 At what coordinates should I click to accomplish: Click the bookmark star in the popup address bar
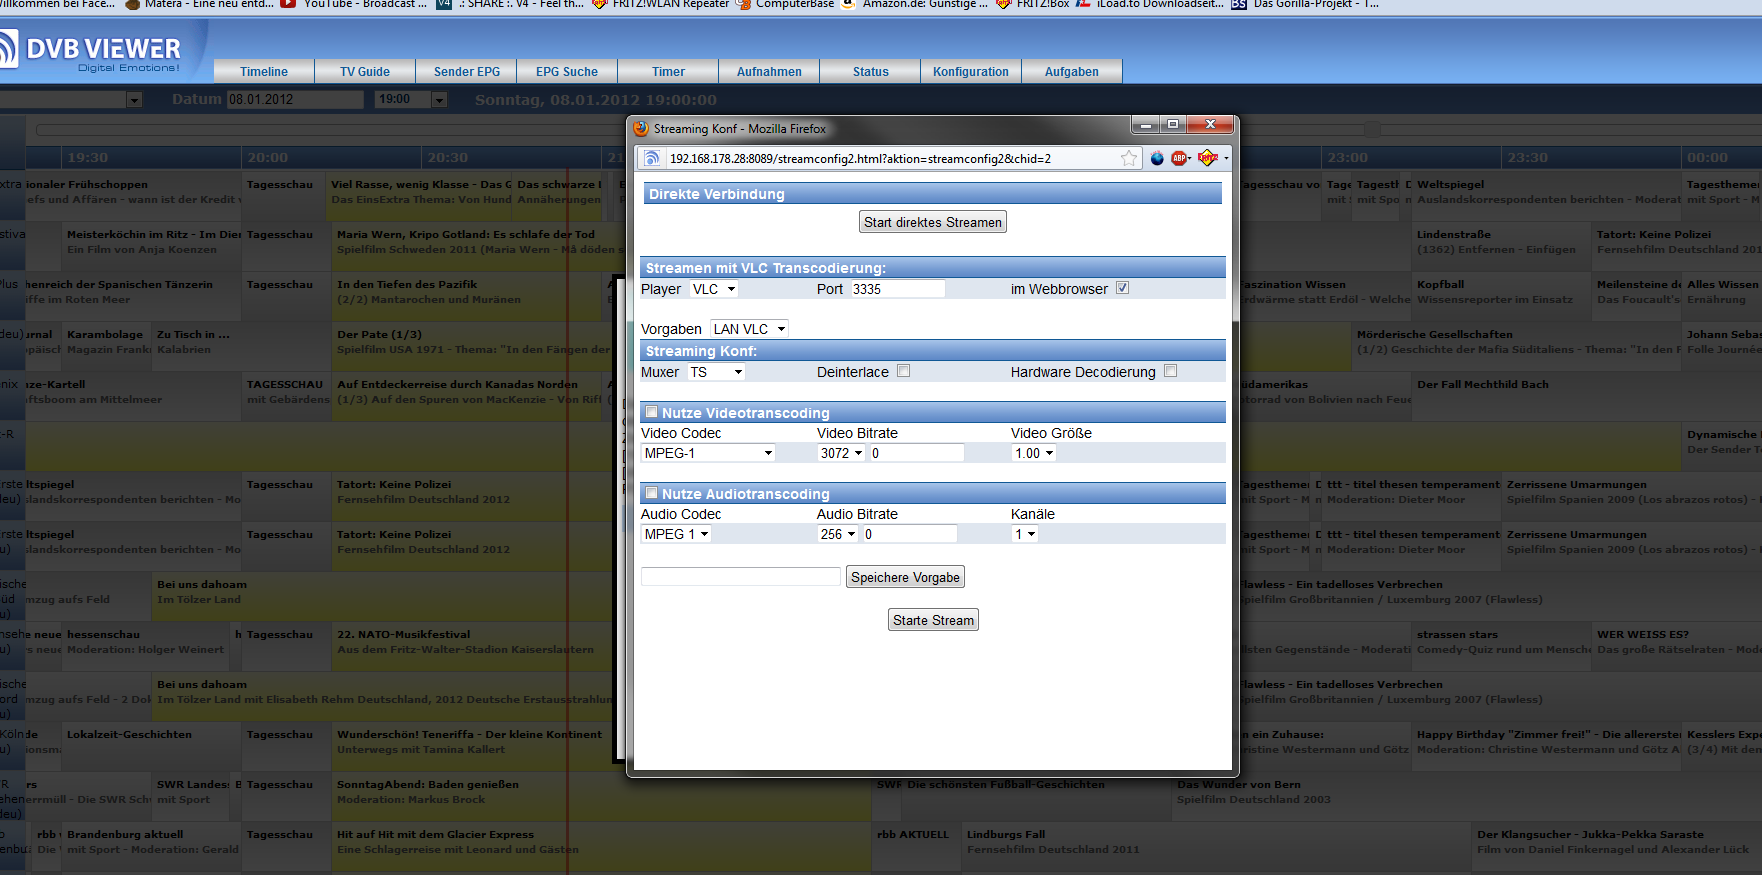pos(1128,158)
